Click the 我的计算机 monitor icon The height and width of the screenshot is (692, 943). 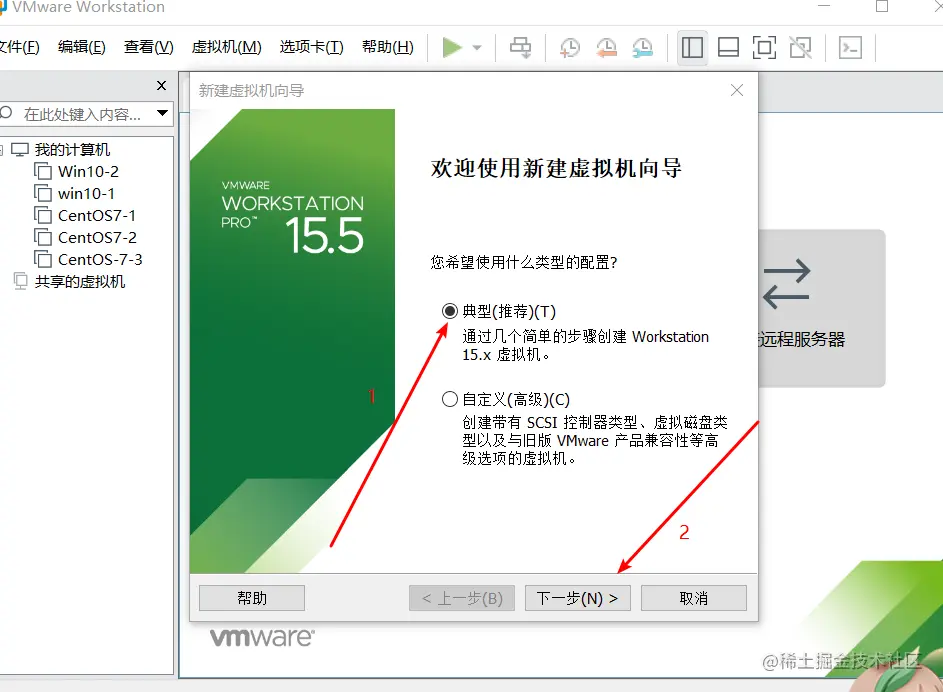pos(20,150)
